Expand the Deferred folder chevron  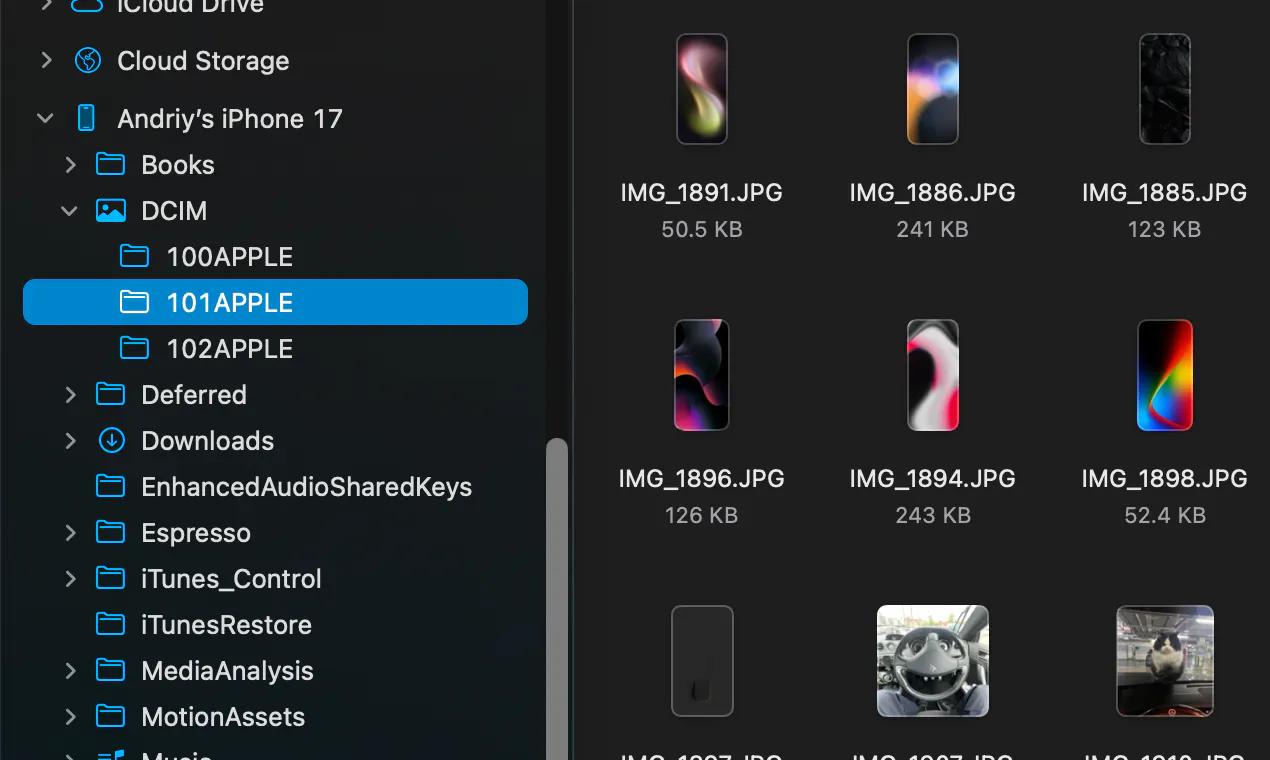(70, 395)
